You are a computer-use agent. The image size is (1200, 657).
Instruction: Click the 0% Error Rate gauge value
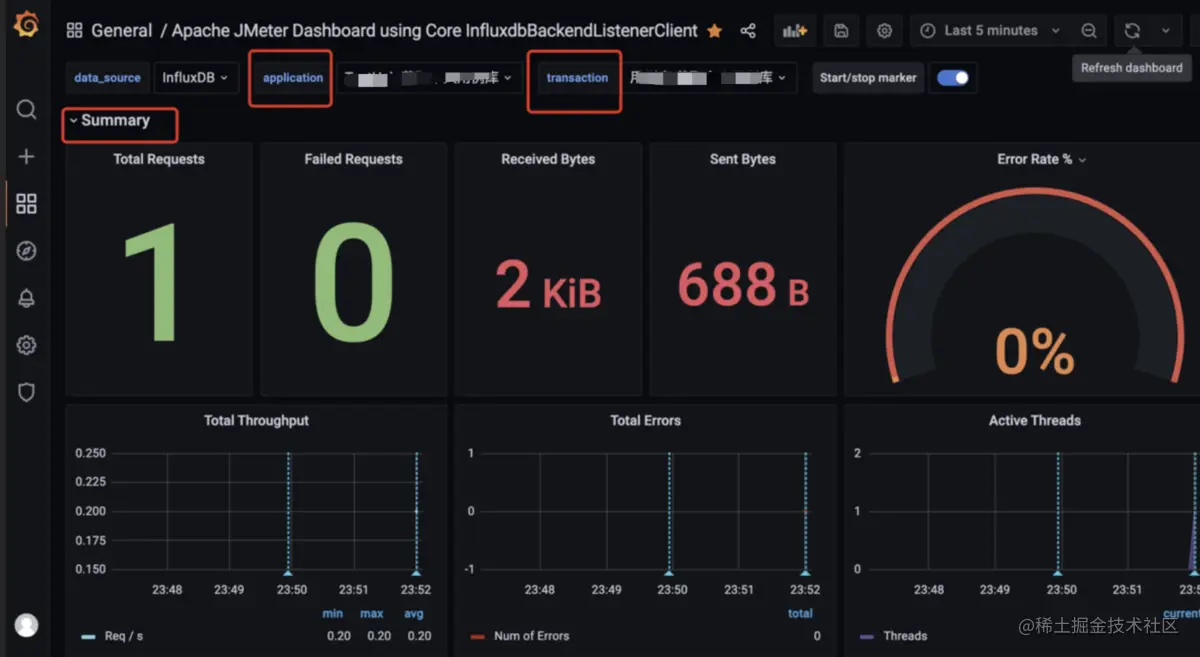click(1035, 352)
